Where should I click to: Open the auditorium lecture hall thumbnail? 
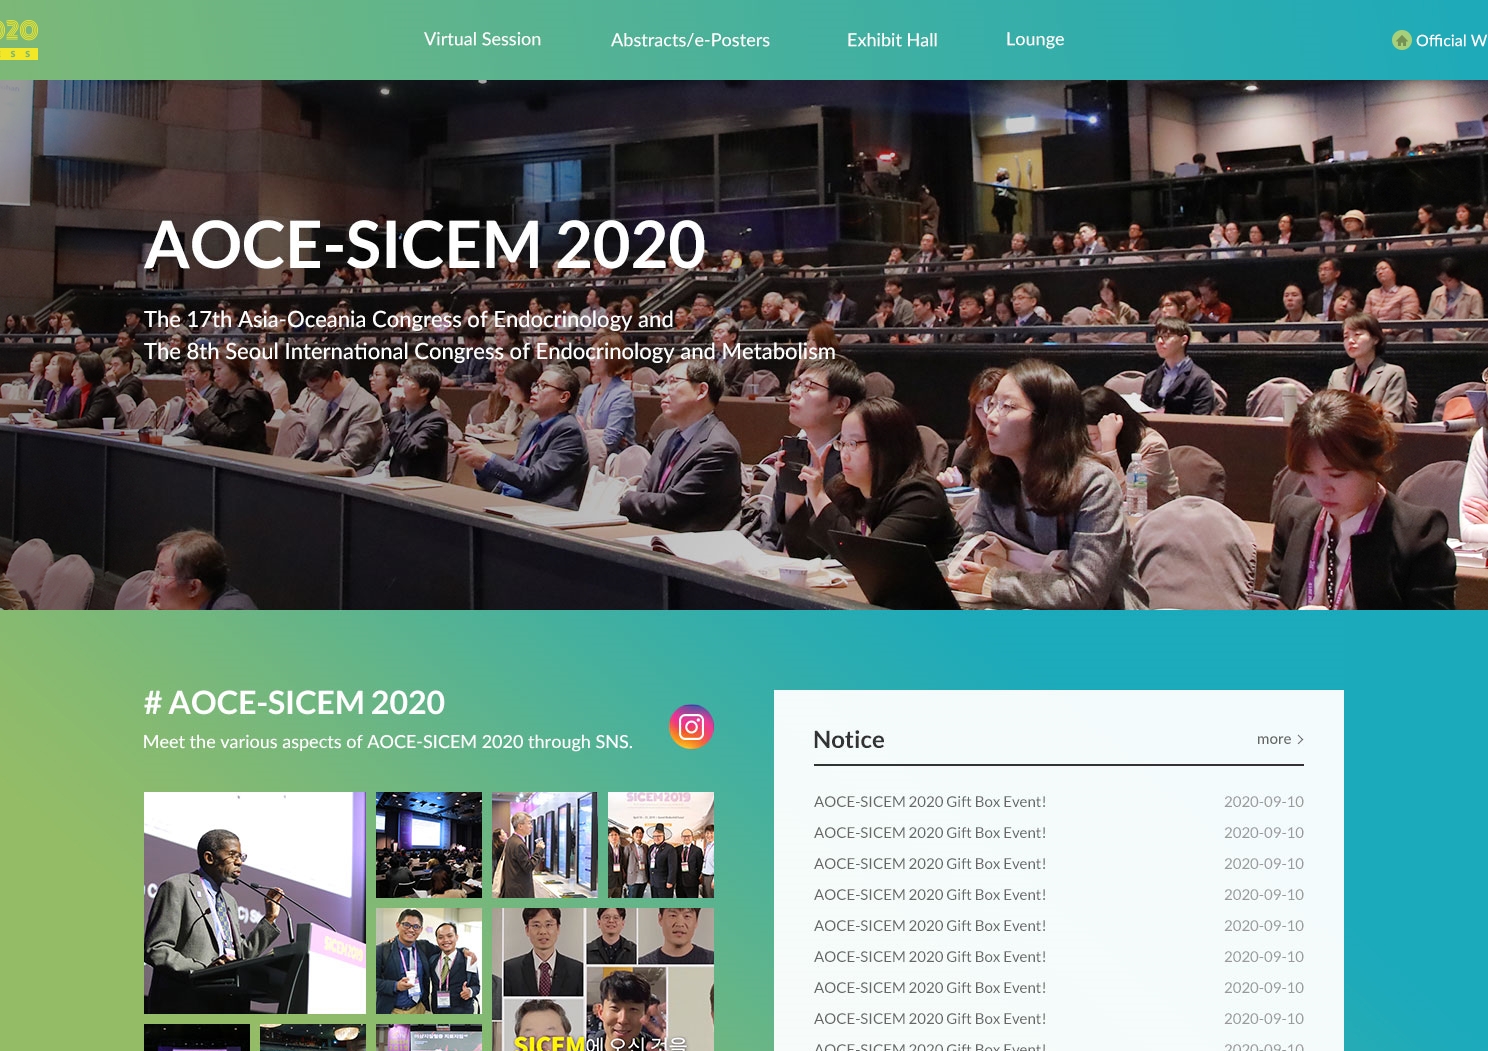point(428,844)
